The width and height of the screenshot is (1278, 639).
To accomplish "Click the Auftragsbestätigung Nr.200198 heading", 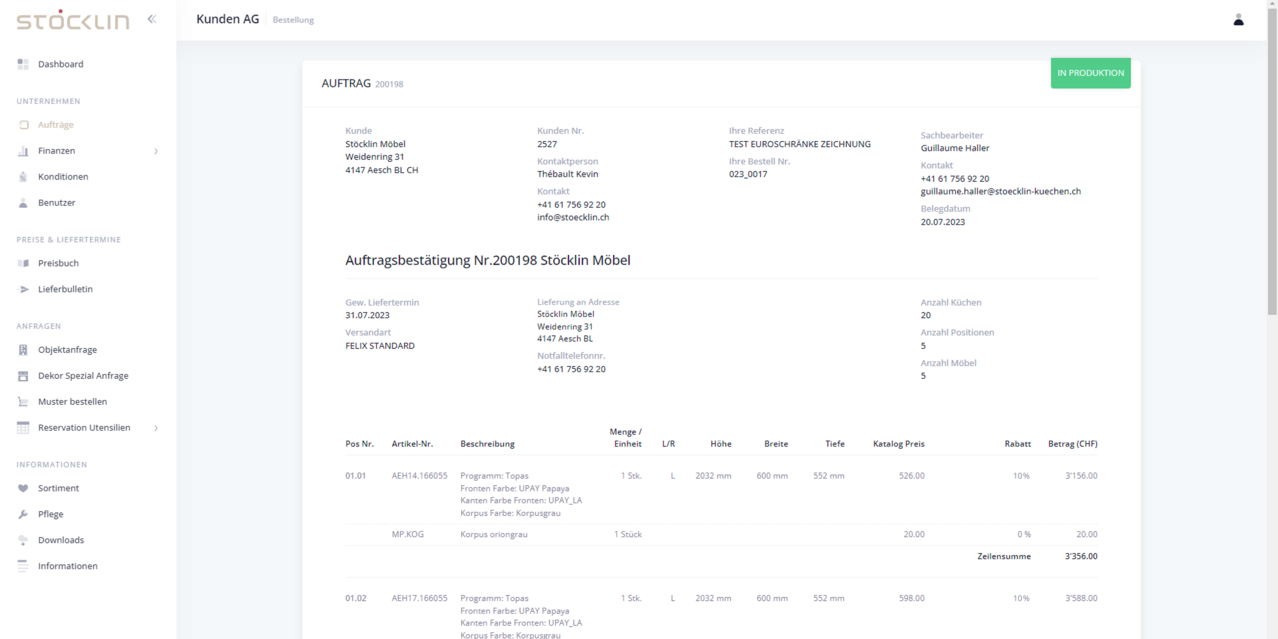I will pos(487,261).
